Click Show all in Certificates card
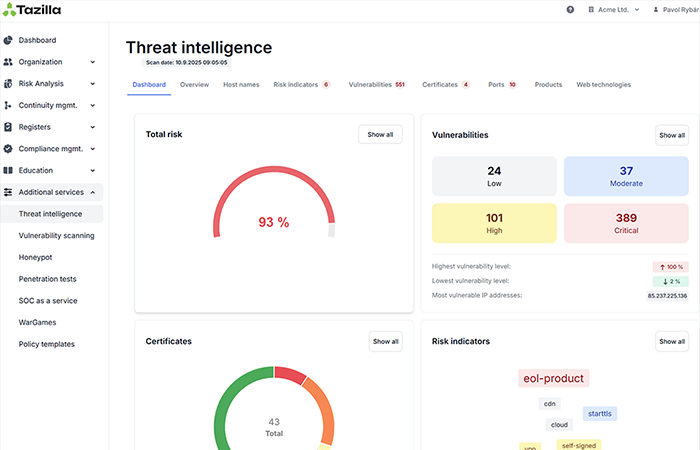 click(x=386, y=342)
